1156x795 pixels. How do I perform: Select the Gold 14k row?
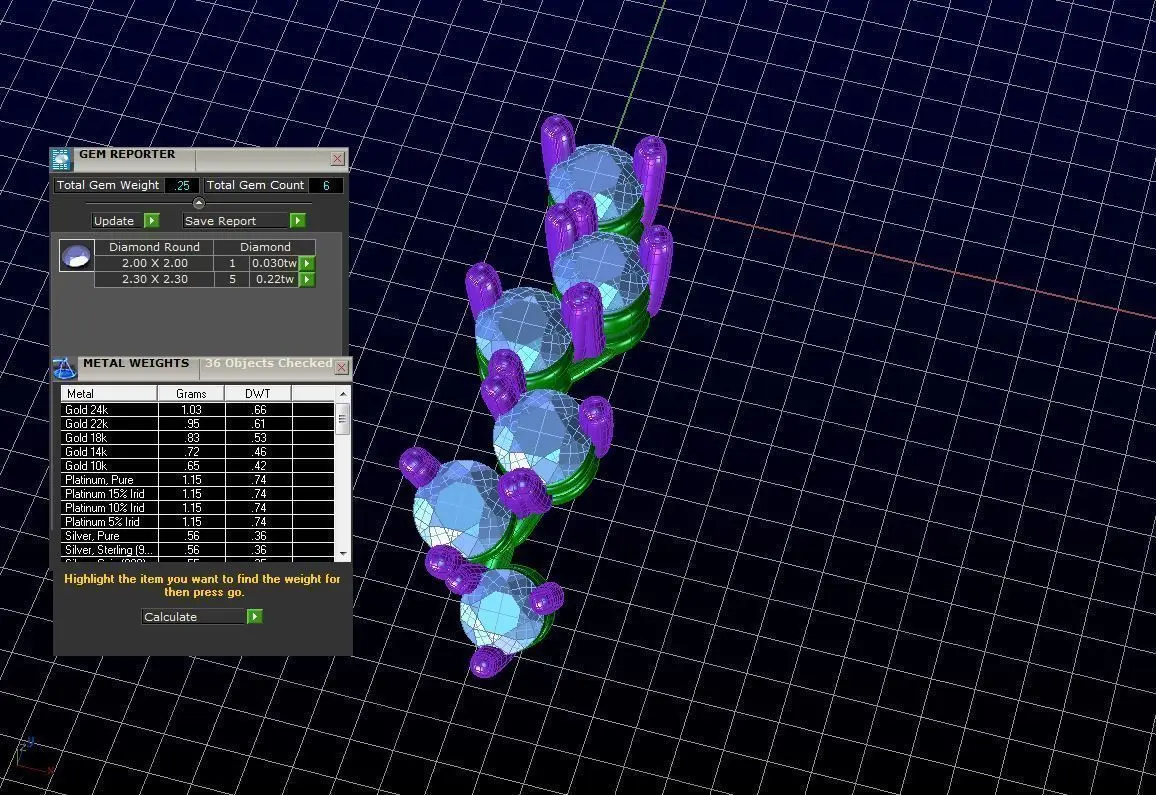(198, 451)
